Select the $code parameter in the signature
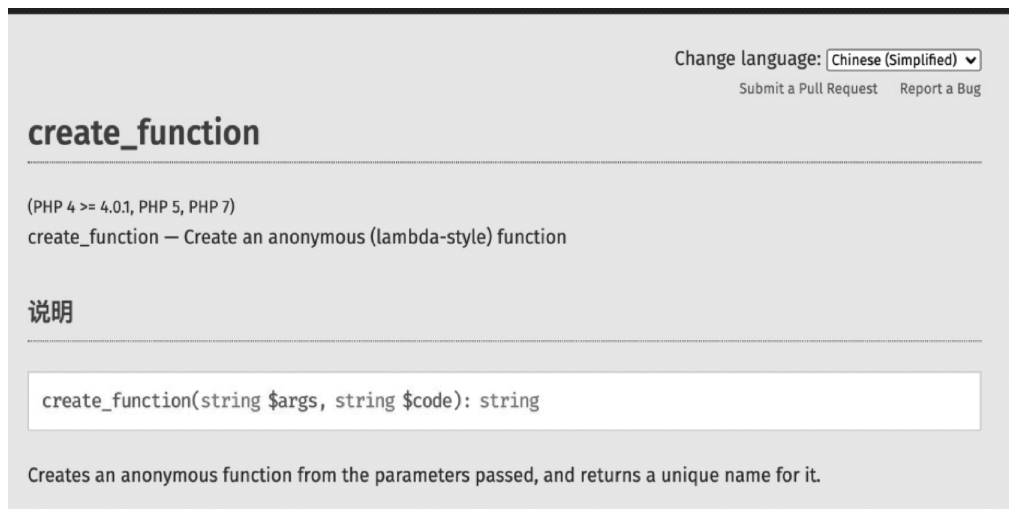The image size is (1013, 512). (x=427, y=401)
